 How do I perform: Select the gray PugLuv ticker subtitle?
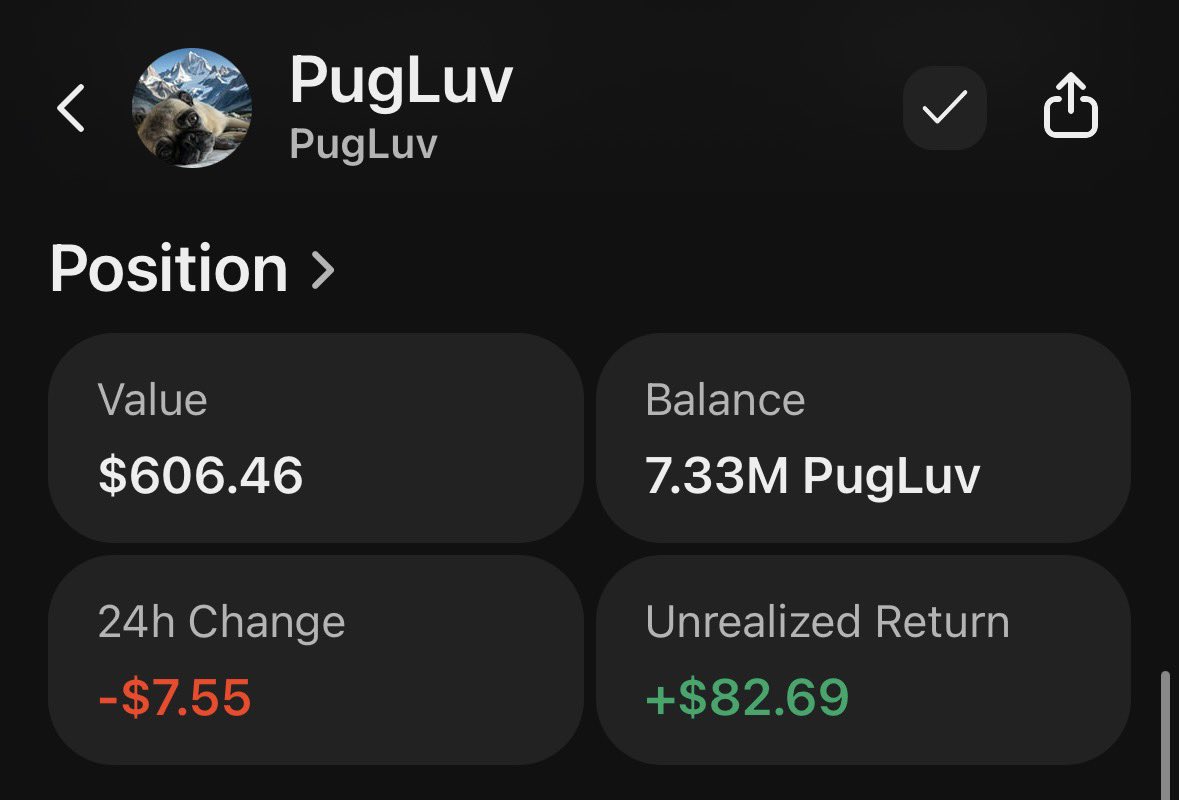click(x=363, y=145)
